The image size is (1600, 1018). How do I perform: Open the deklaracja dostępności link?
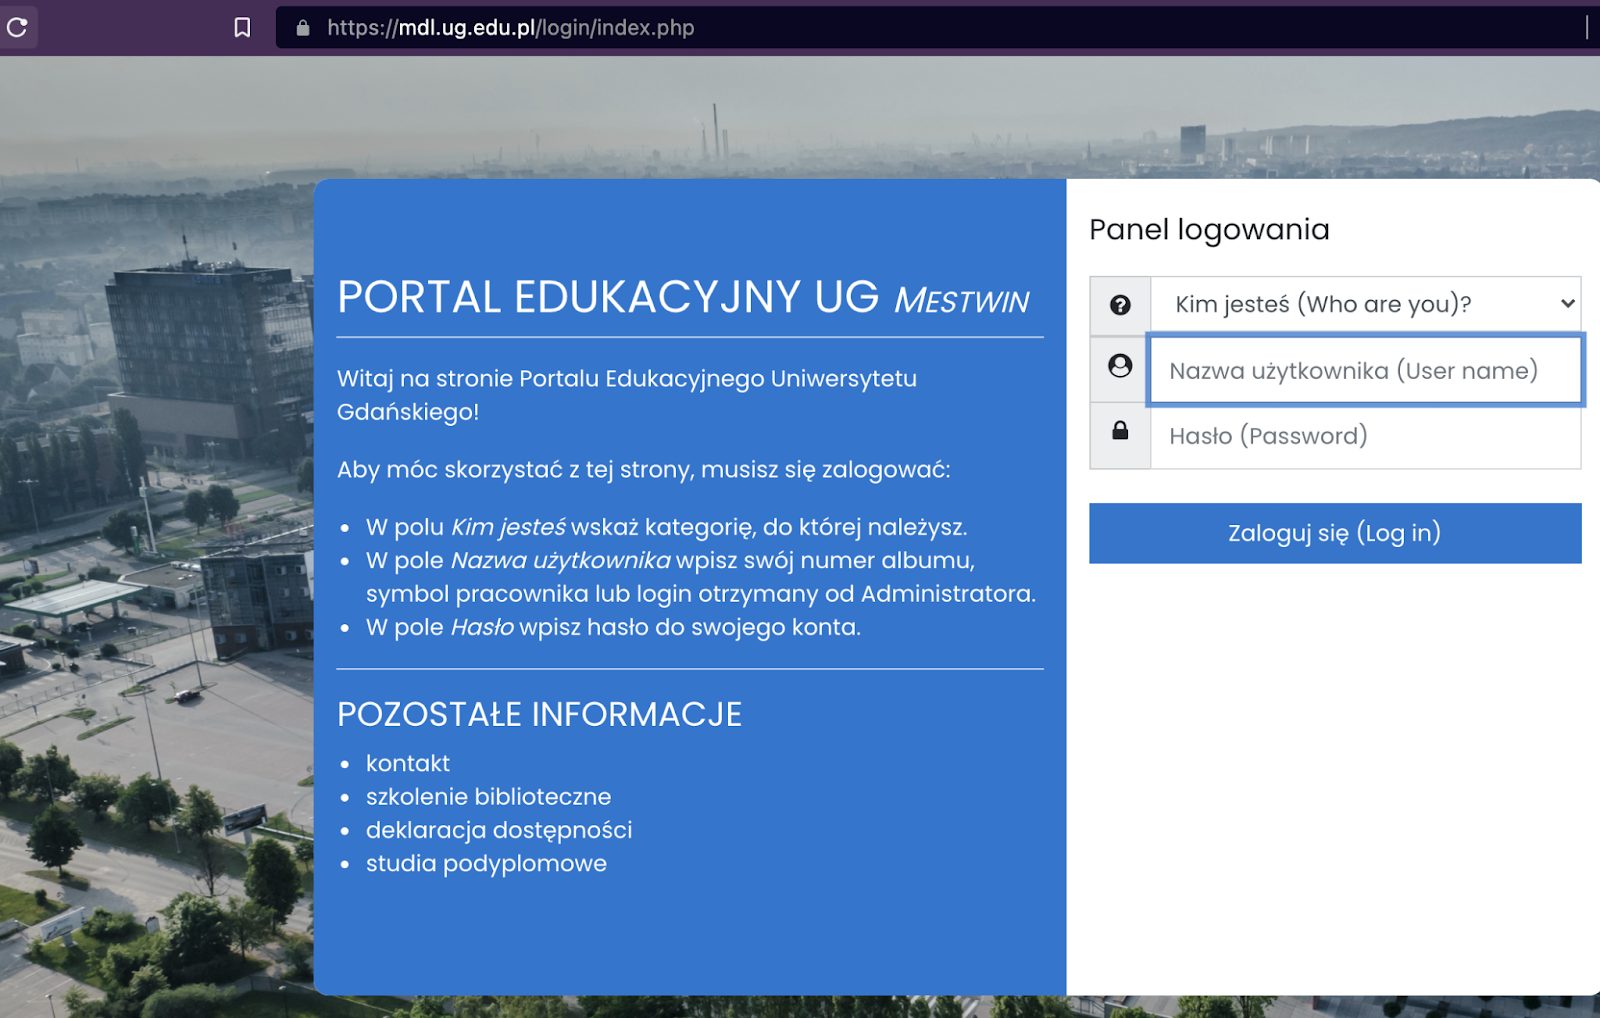499,830
